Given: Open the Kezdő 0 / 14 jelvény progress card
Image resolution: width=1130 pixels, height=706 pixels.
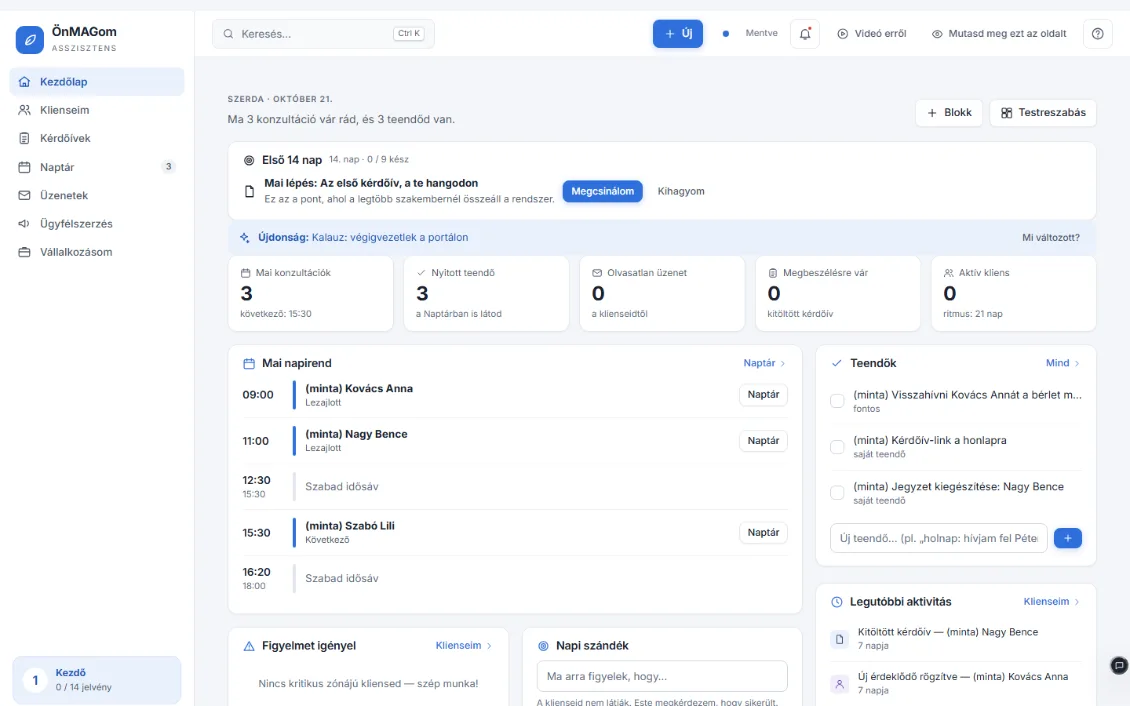Looking at the screenshot, I should 97,679.
